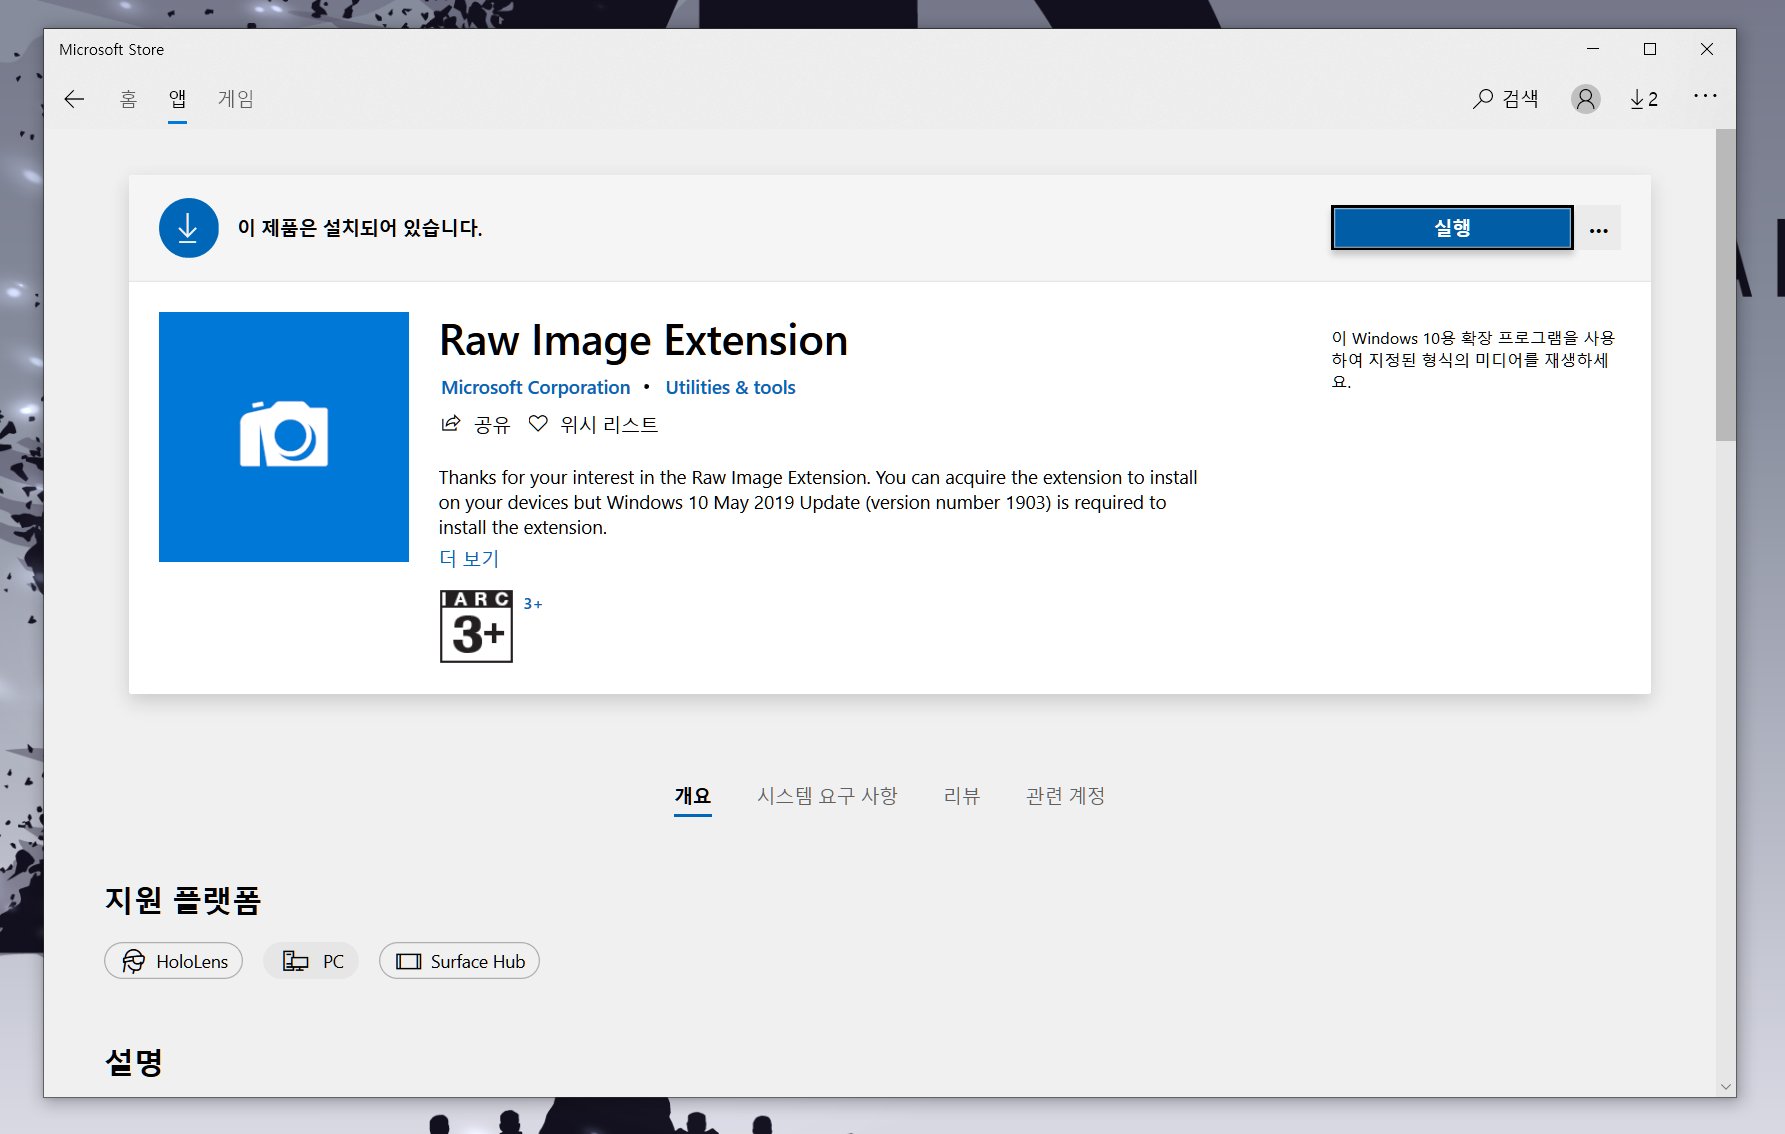
Task: Switch to the 게임 tab
Action: coord(236,99)
